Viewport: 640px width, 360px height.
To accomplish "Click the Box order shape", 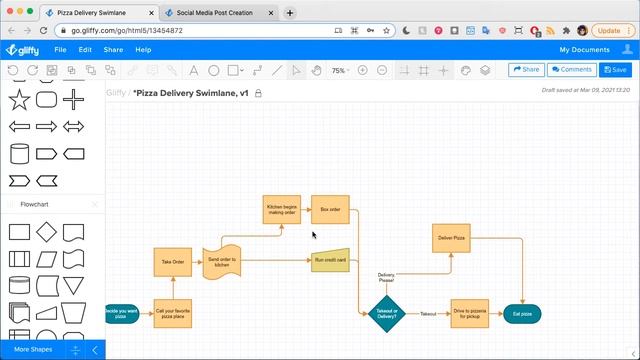I will (x=330, y=209).
